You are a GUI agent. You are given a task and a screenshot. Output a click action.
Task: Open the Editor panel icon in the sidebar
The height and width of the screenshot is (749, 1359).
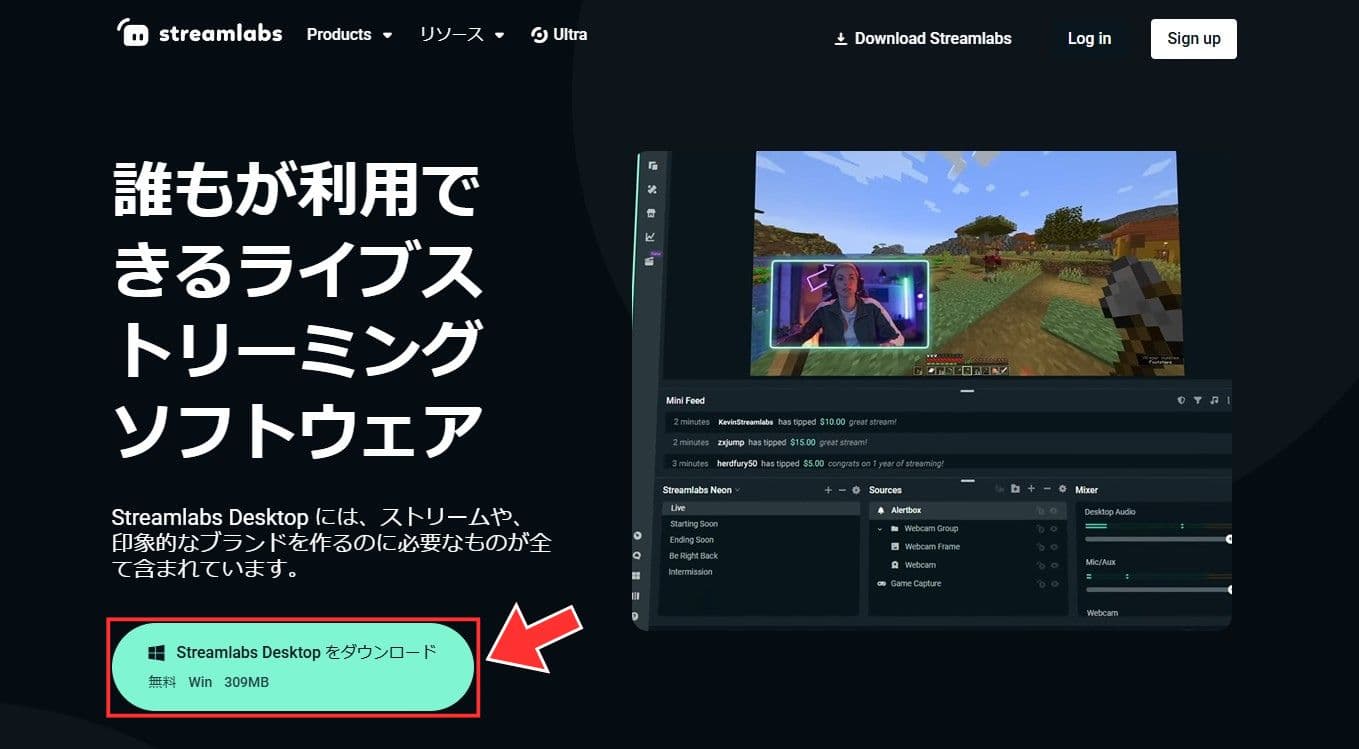tap(652, 166)
